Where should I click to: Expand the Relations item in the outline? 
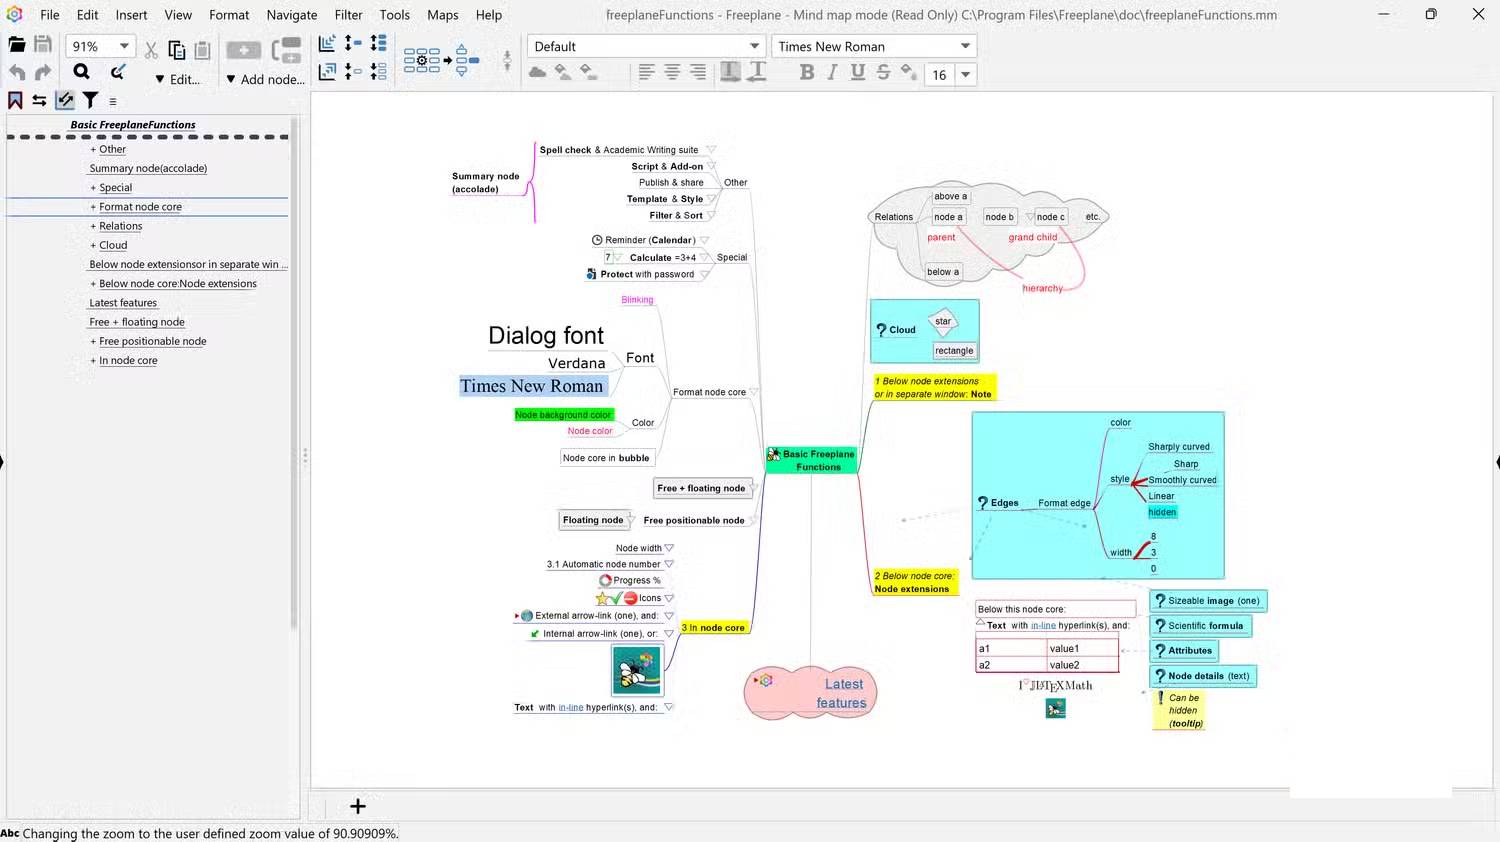coord(93,227)
